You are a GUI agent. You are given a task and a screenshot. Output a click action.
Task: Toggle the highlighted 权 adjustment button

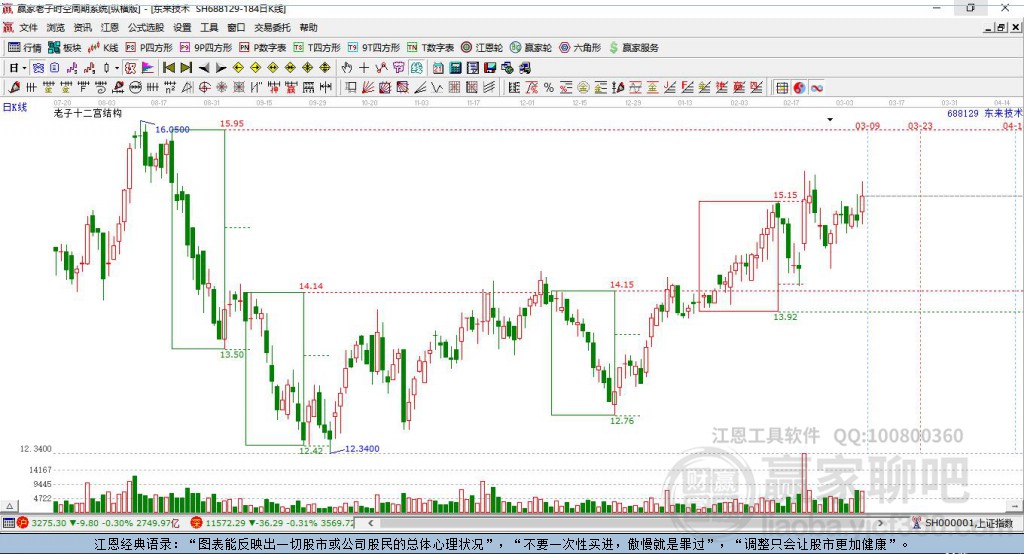(131, 68)
